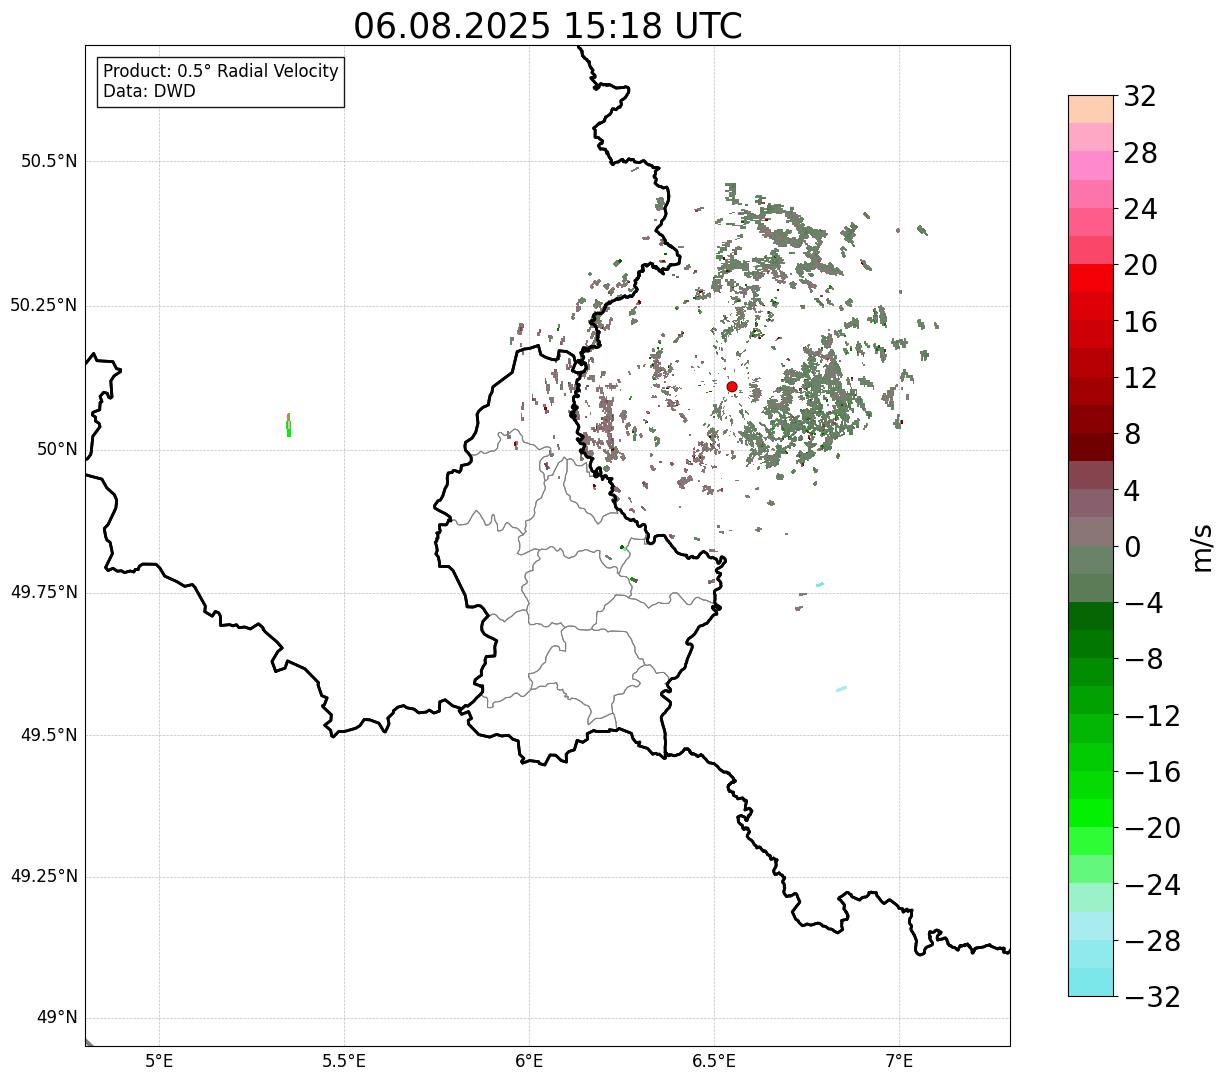
Task: Click the 49.25°N latitude label
Action: point(44,876)
